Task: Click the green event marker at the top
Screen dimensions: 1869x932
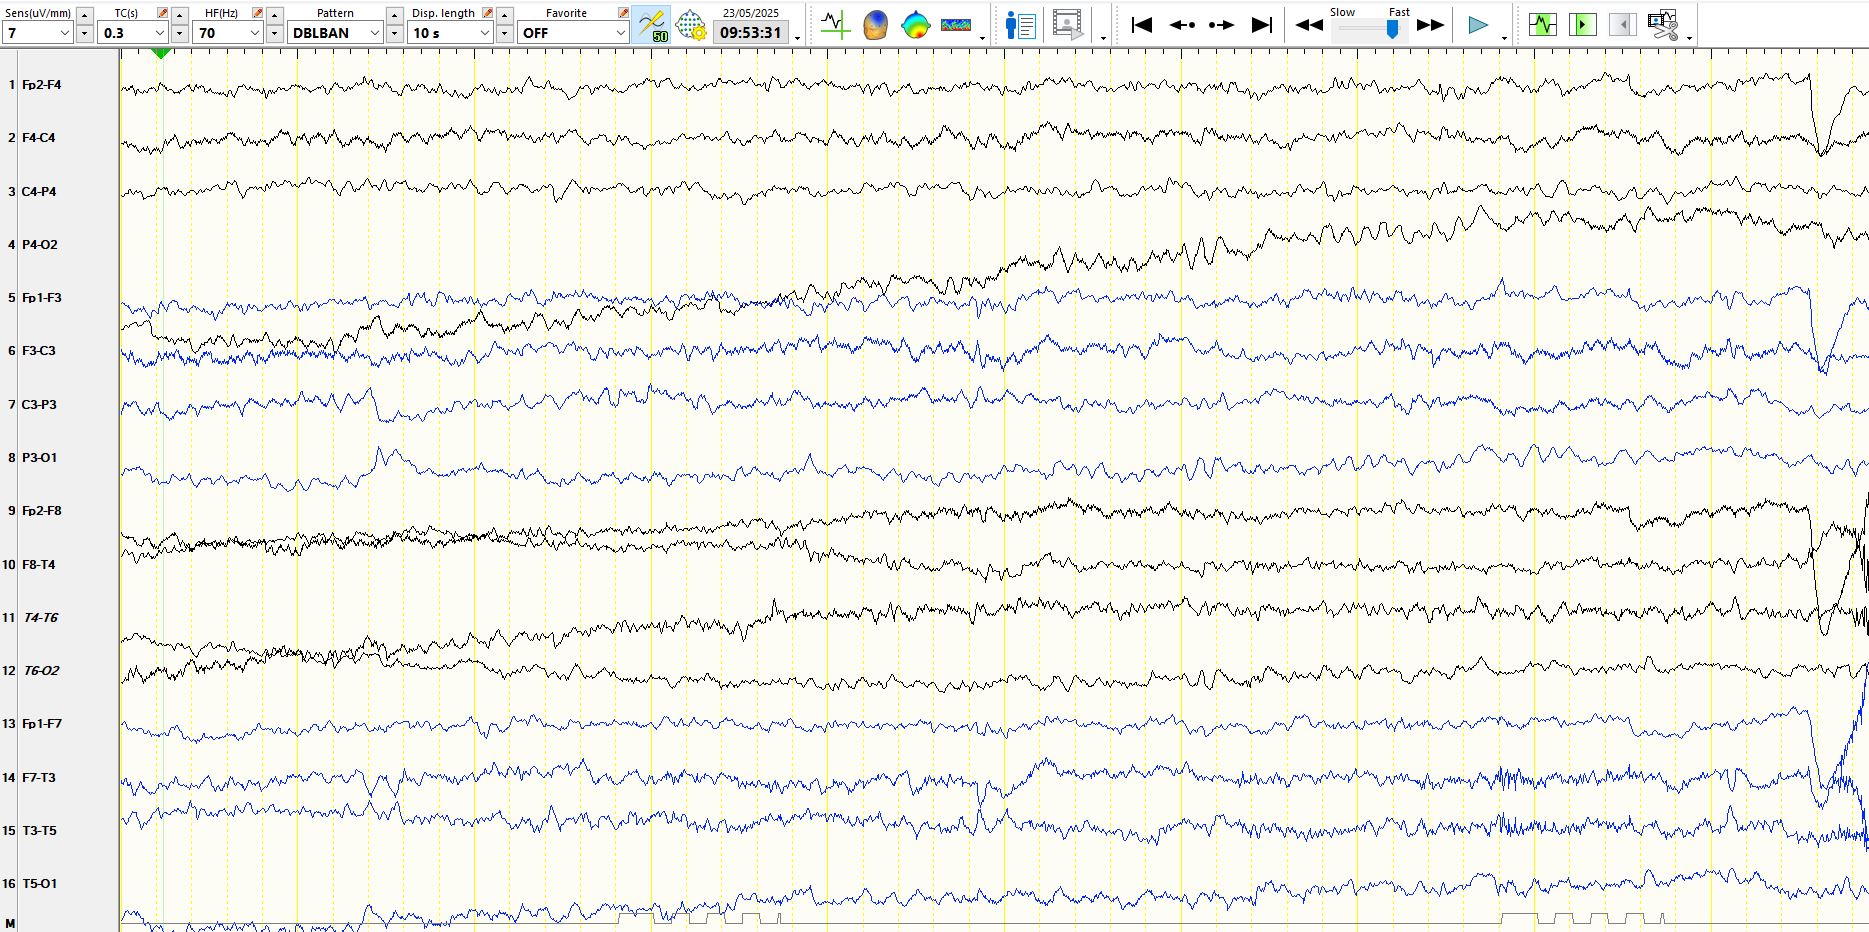Action: coord(160,53)
